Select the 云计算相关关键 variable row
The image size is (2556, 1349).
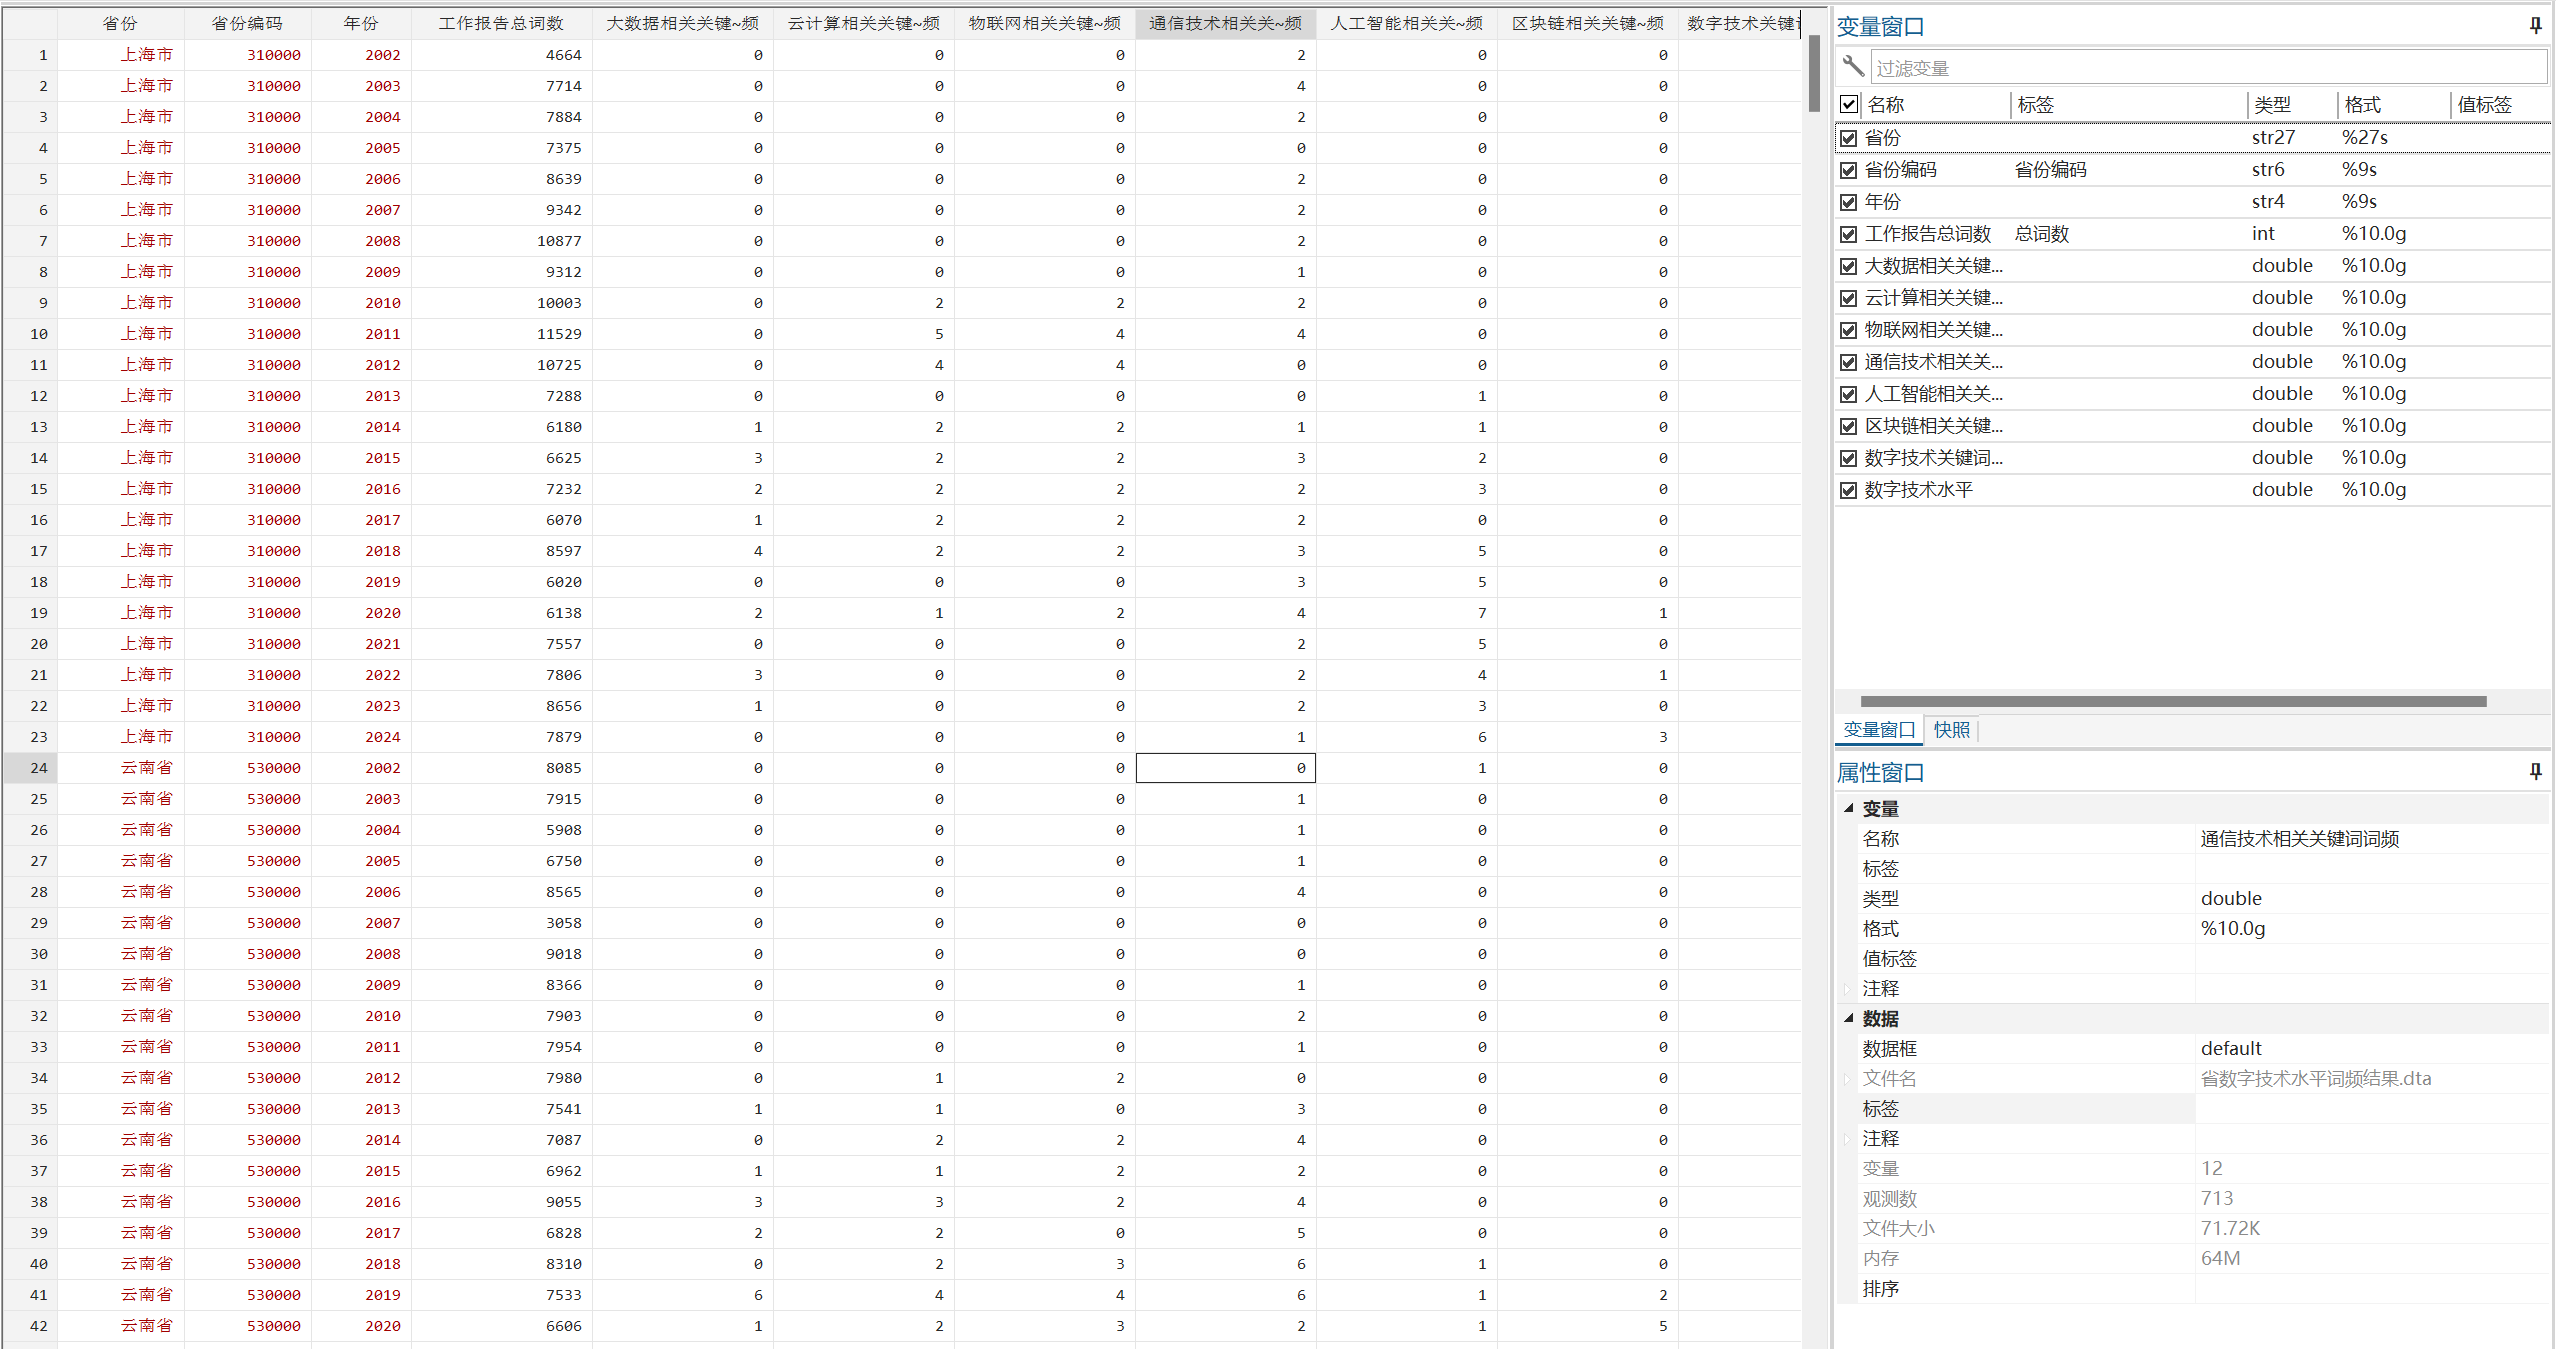click(1933, 298)
